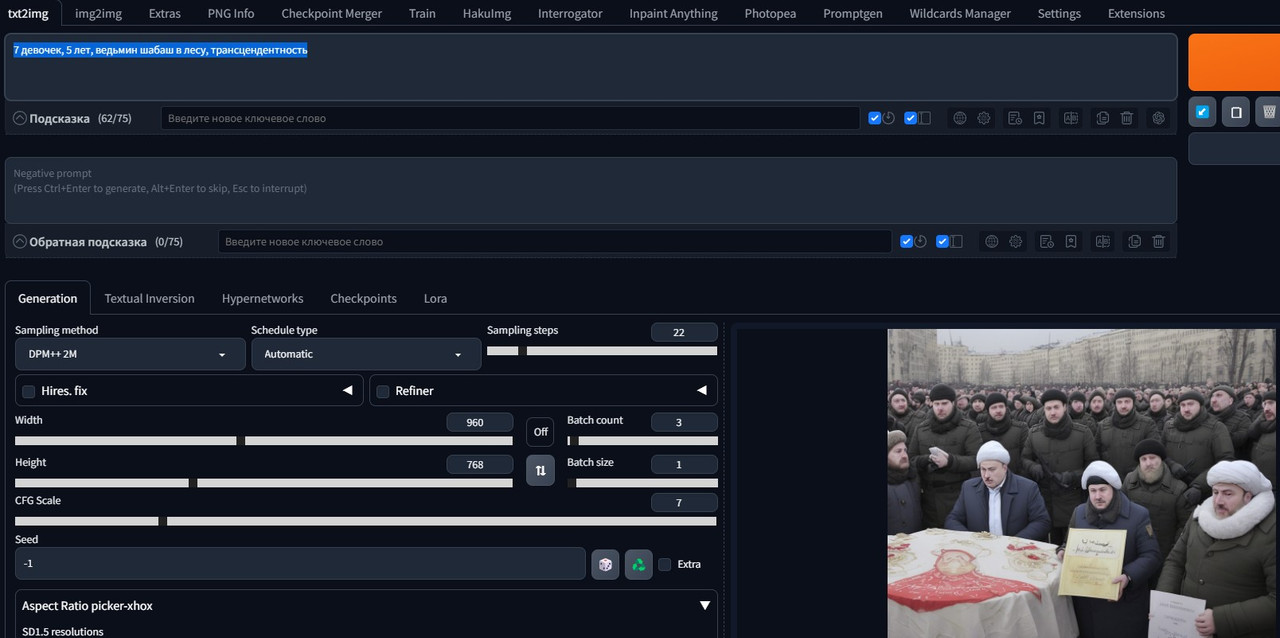The width and height of the screenshot is (1280, 638).
Task: Open language settings globe icon in Подсказка row
Action: click(x=960, y=118)
